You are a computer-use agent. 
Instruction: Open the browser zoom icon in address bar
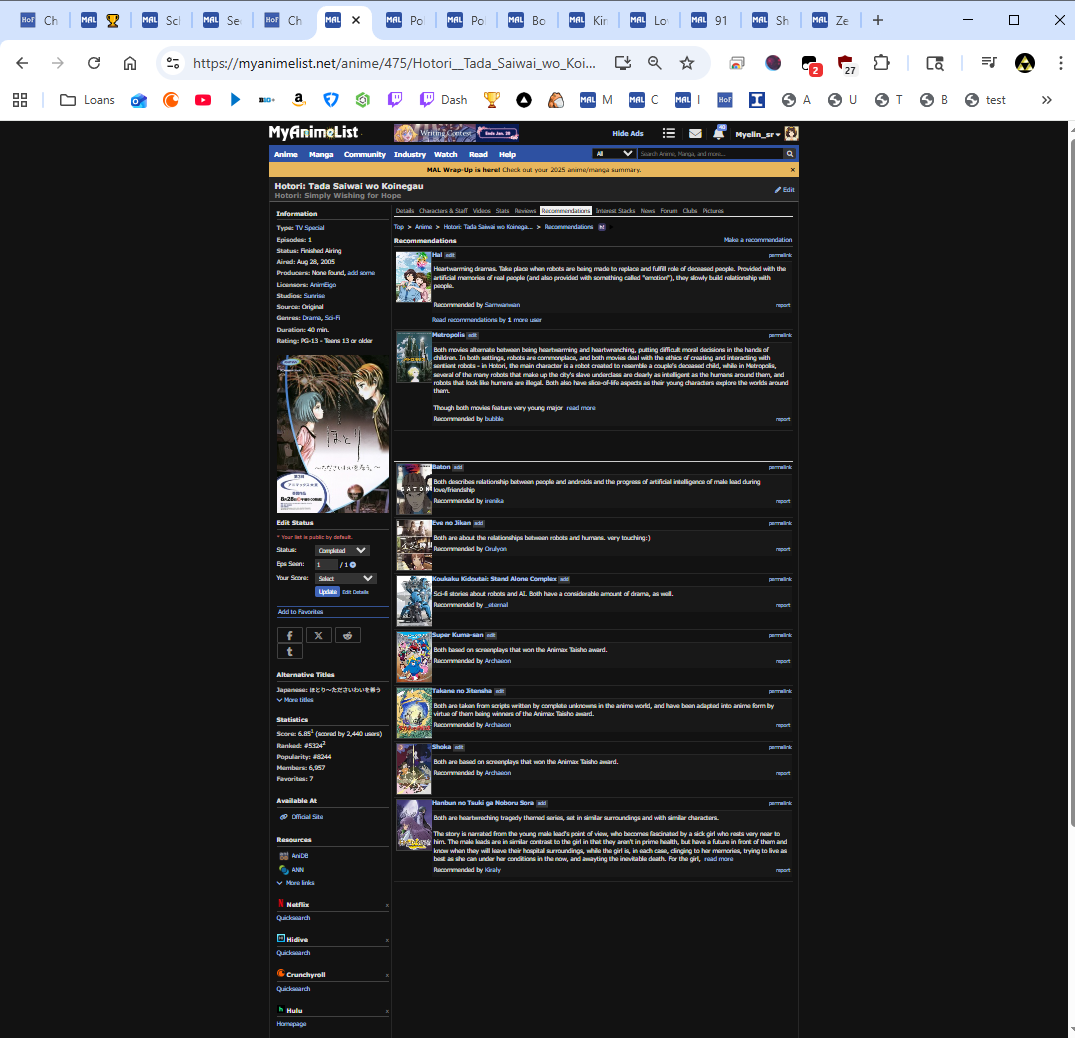[x=655, y=63]
